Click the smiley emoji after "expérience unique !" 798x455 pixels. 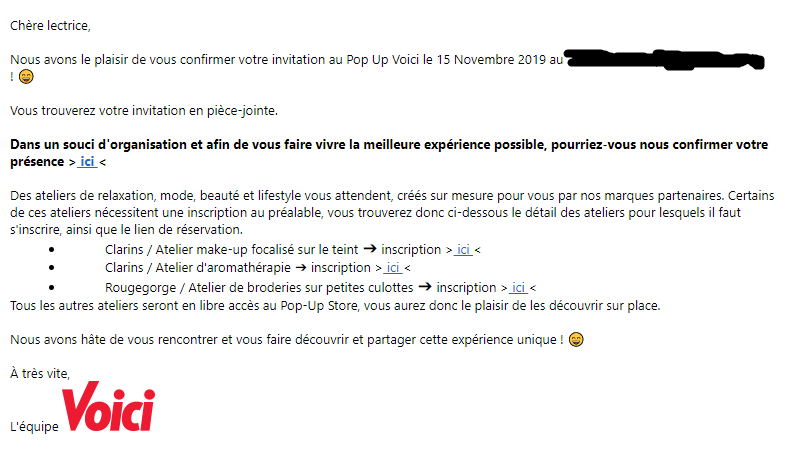click(x=575, y=340)
